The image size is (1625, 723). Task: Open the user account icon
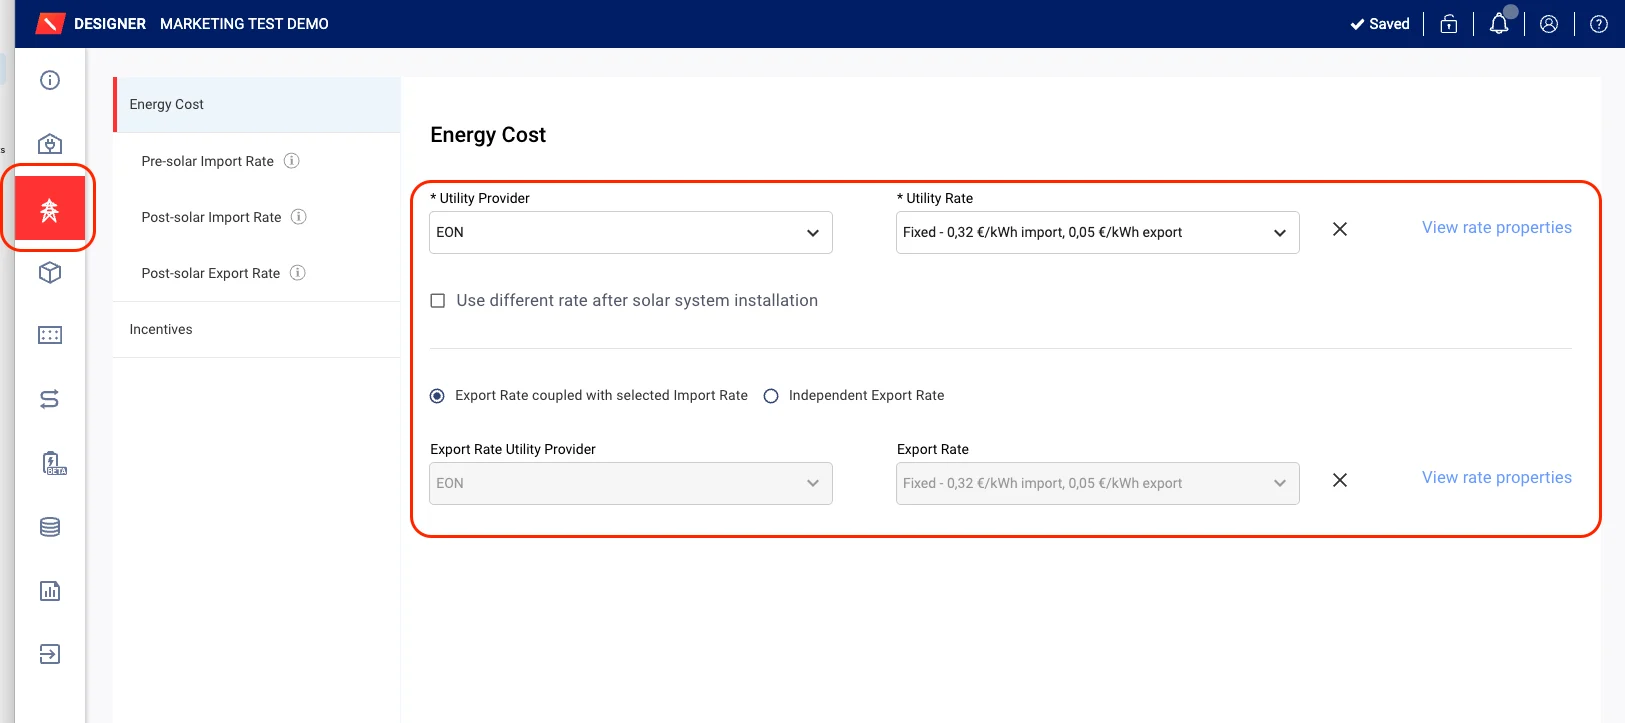pos(1549,24)
